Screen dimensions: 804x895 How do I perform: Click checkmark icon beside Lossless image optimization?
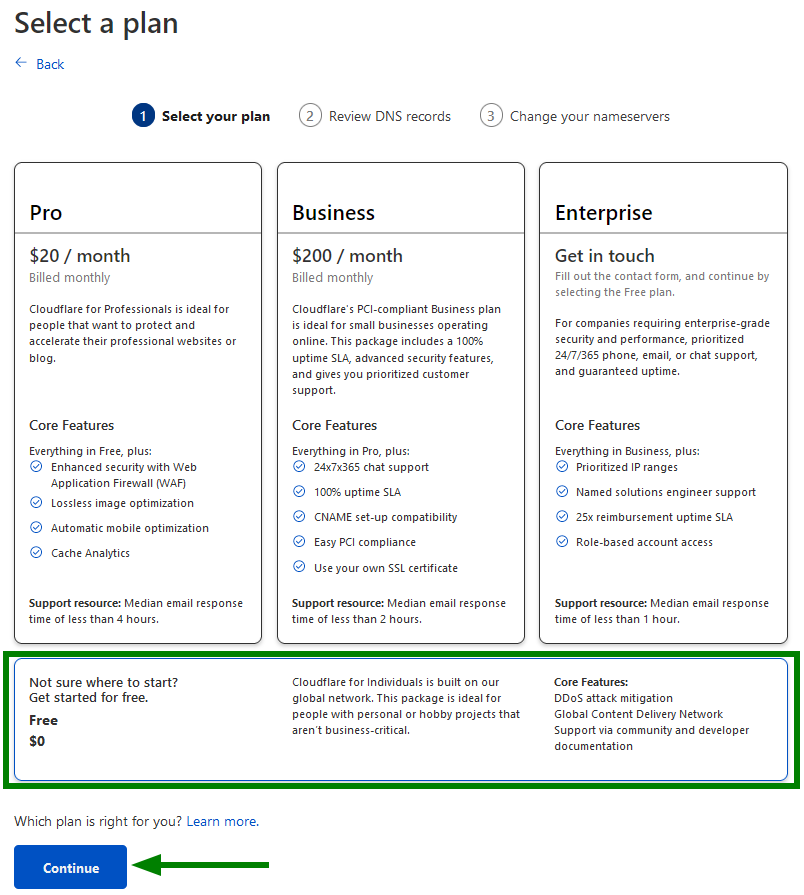tap(36, 502)
